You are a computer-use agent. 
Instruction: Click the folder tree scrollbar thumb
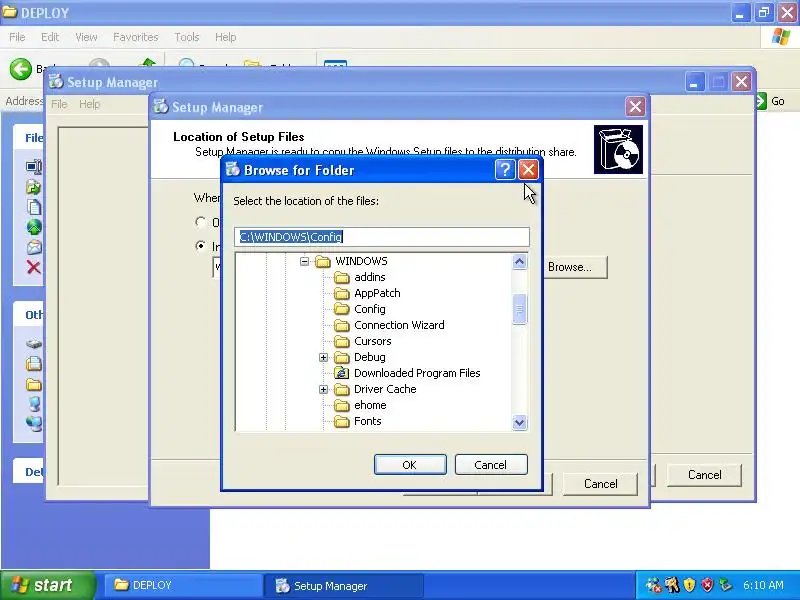(519, 309)
